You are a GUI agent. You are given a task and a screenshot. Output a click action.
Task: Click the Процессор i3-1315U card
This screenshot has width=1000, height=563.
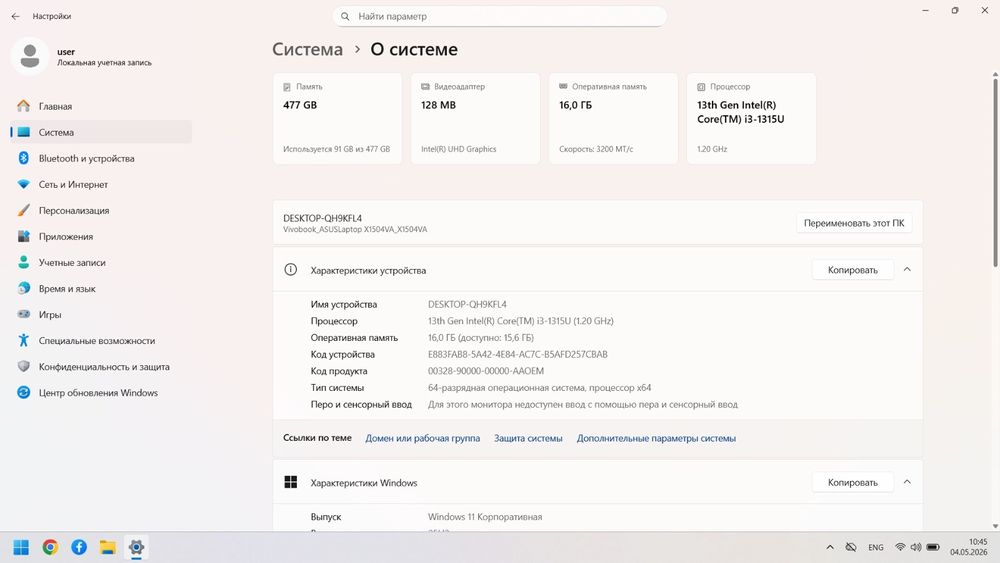[751, 119]
